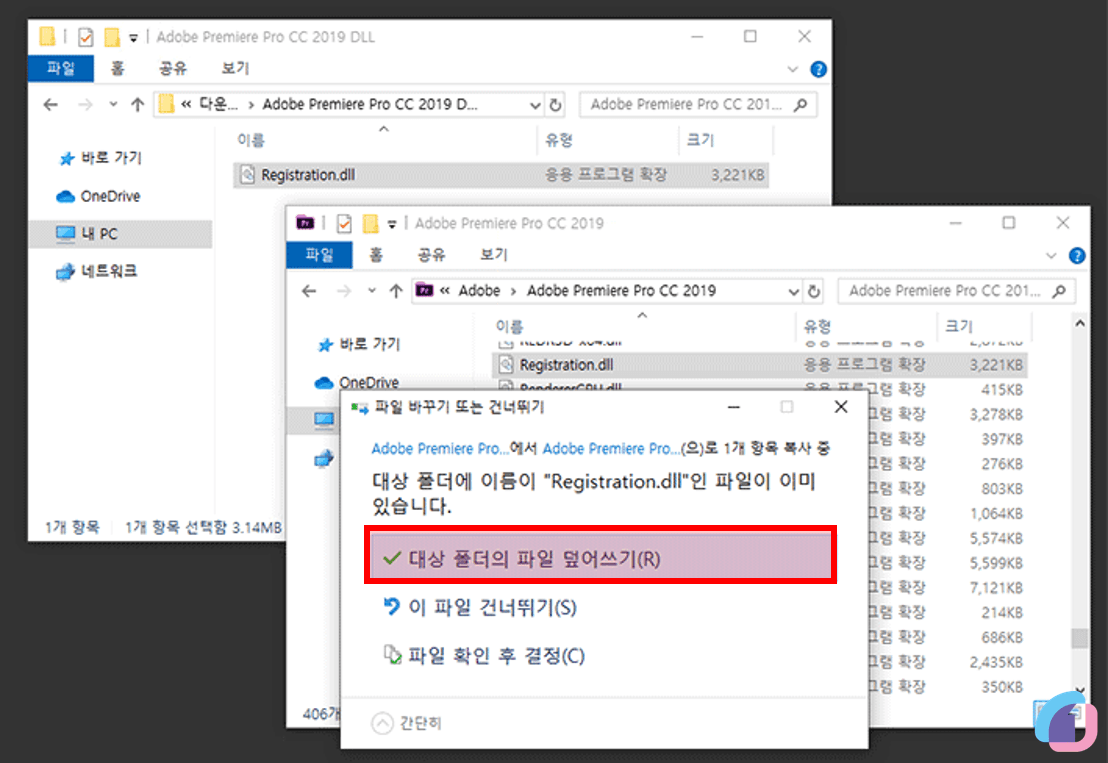Sort by 크기 column in DLL window
Screen dimensions: 1108x763
coord(700,140)
